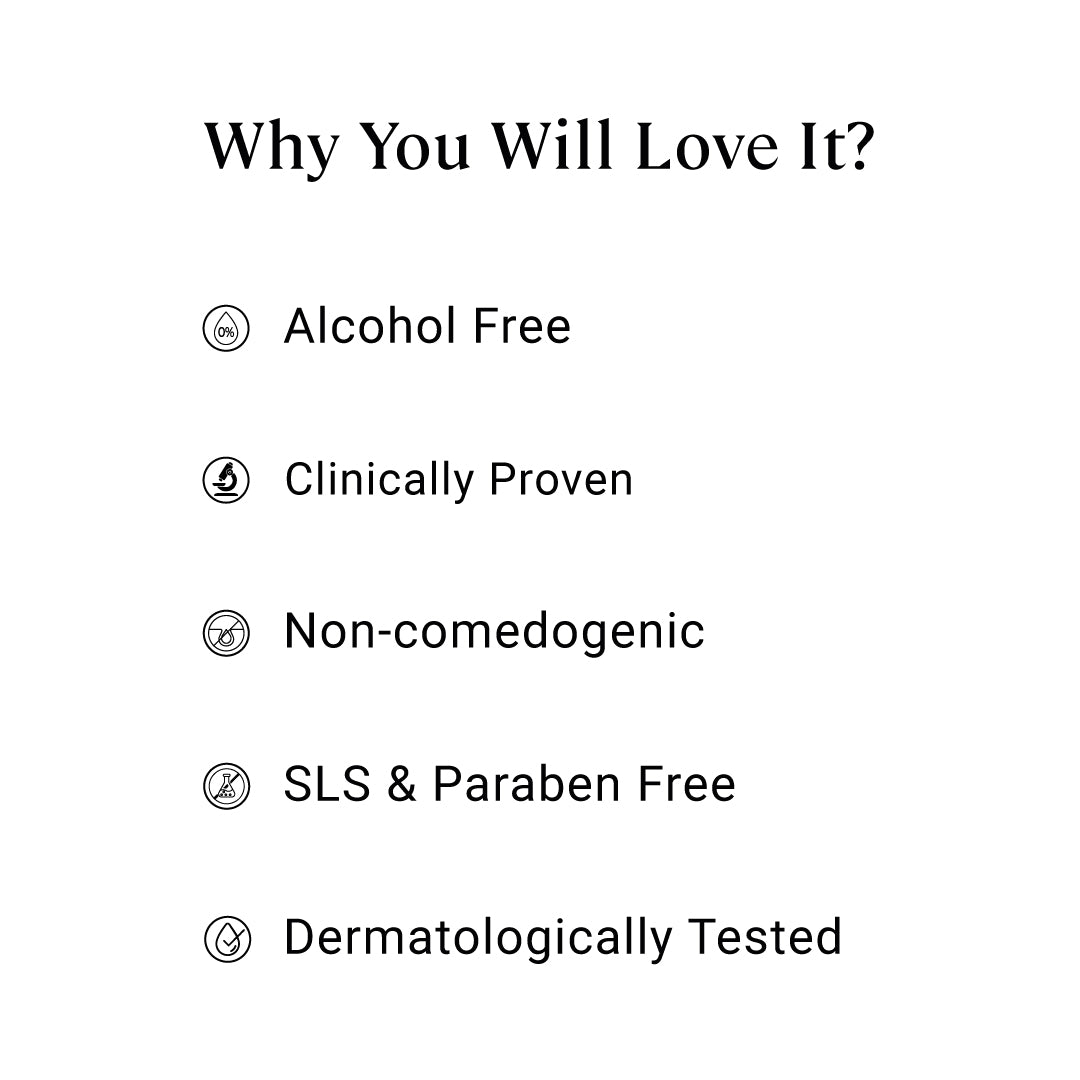
Task: Click the 0% droplet Alcohol Free icon
Action: click(226, 328)
